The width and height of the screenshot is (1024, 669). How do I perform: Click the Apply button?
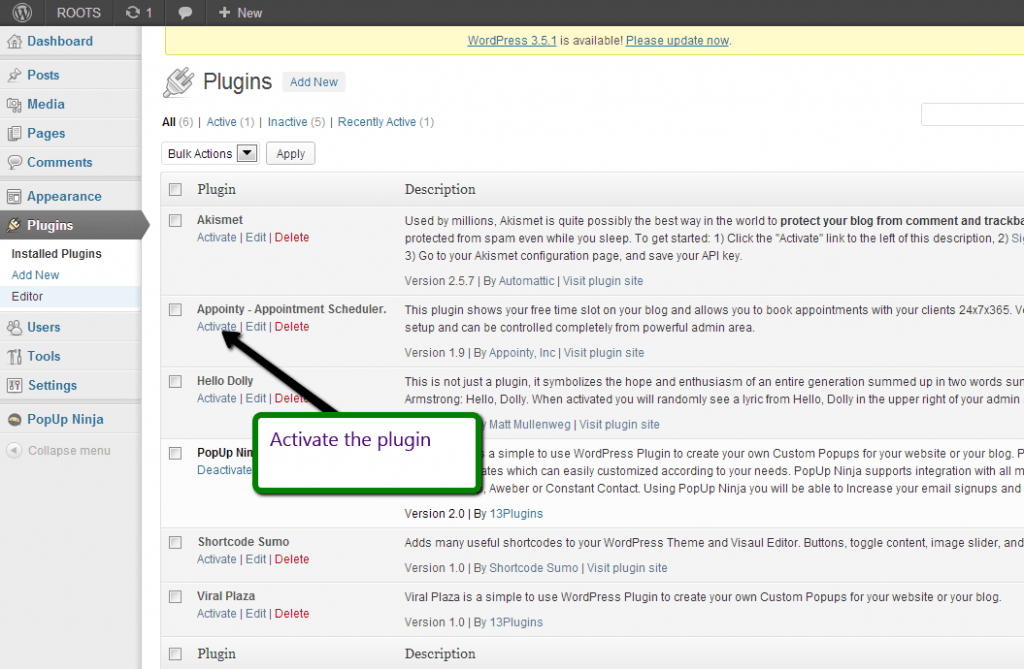click(x=291, y=154)
